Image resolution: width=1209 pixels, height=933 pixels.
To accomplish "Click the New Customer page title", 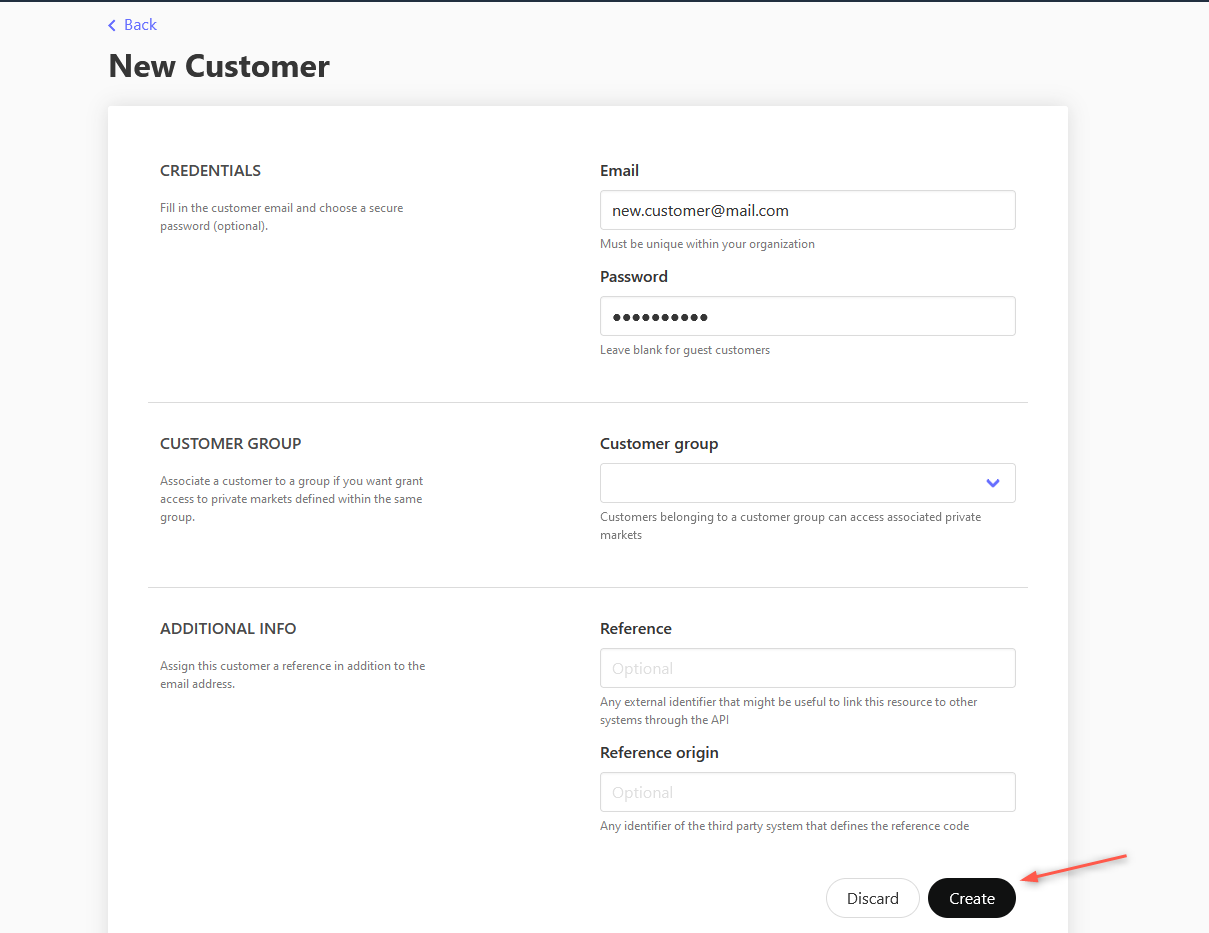I will click(x=218, y=66).
